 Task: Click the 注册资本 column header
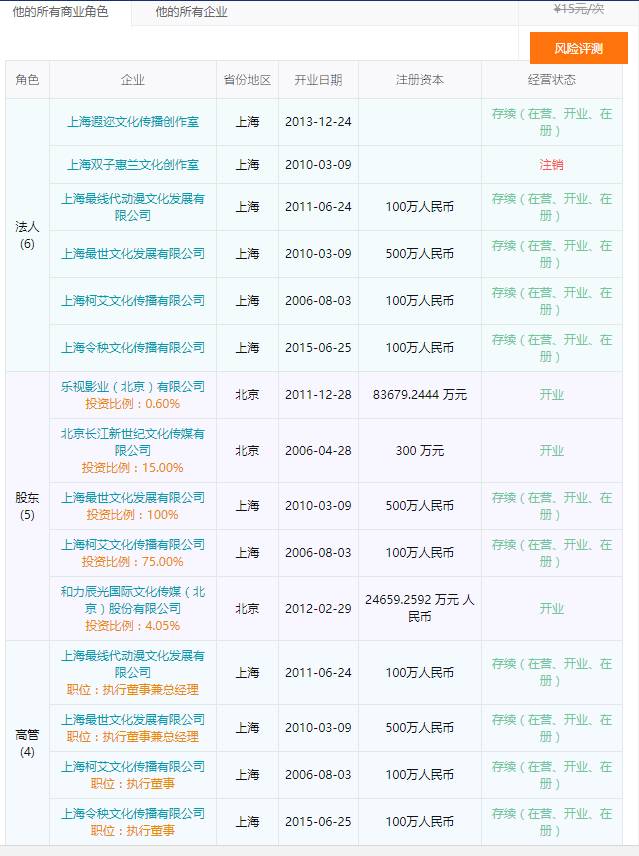pyautogui.click(x=420, y=80)
